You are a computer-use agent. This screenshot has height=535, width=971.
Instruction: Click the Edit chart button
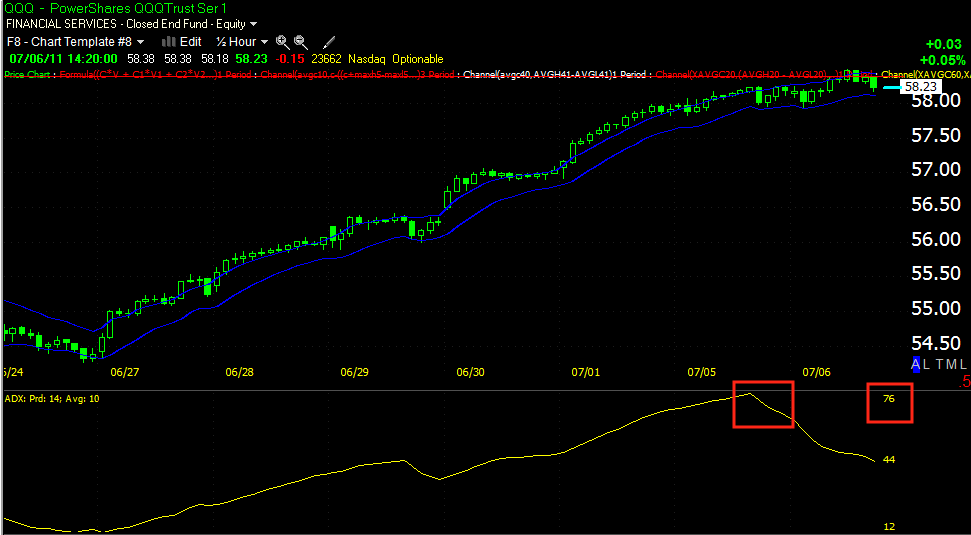coord(191,41)
